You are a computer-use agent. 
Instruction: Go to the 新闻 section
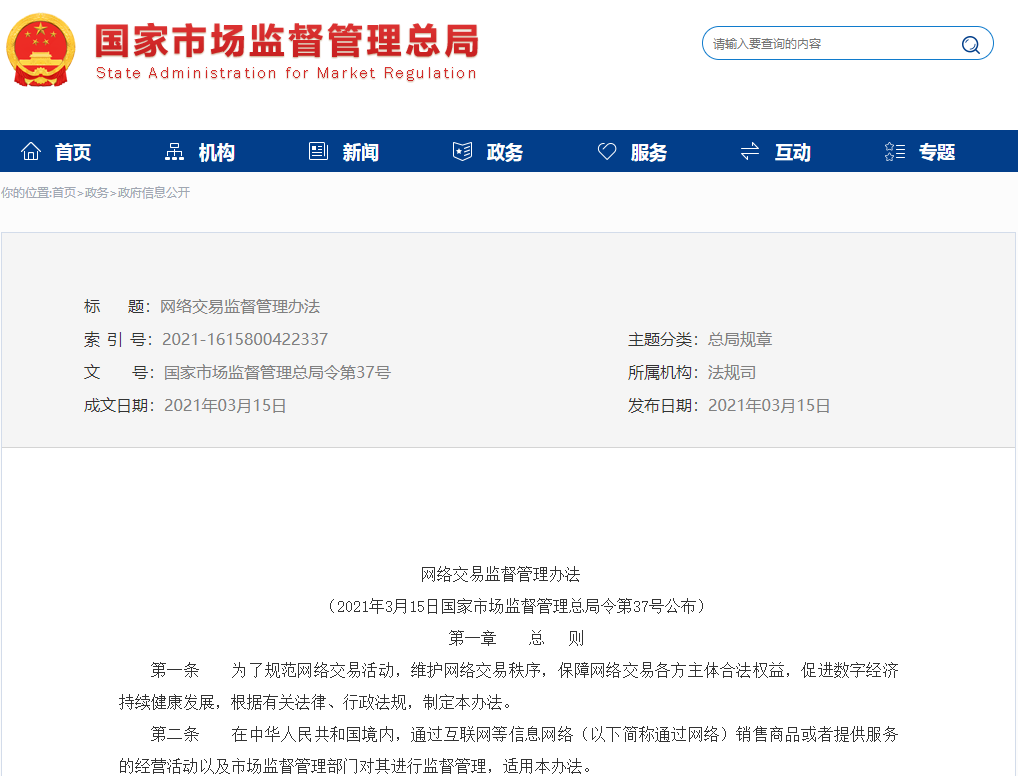(x=361, y=153)
